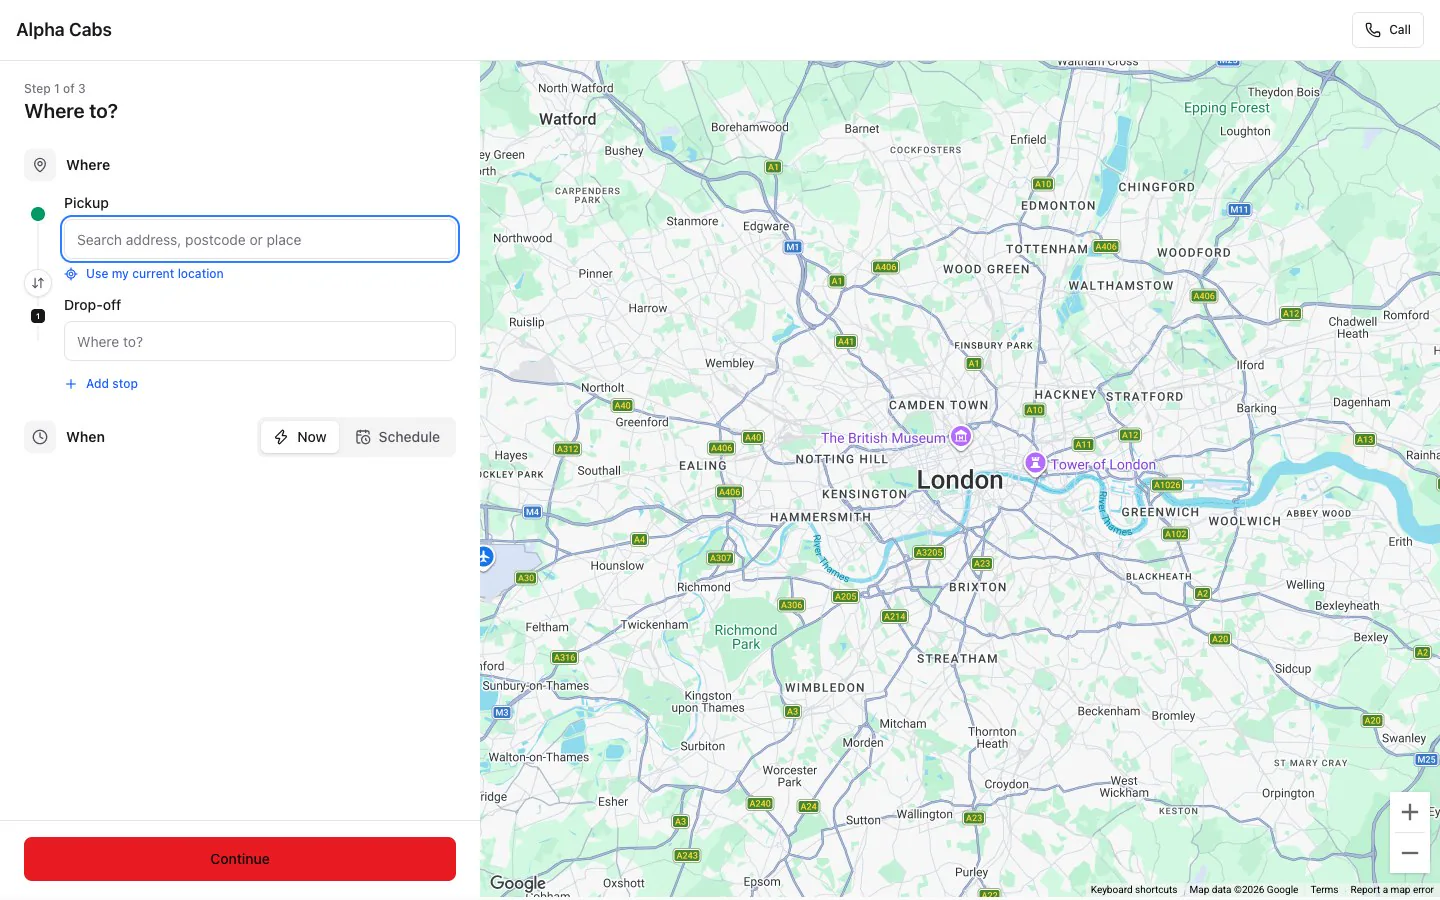Screen dimensions: 1440x900
Task: Click the target icon beside current location
Action: pyautogui.click(x=71, y=274)
